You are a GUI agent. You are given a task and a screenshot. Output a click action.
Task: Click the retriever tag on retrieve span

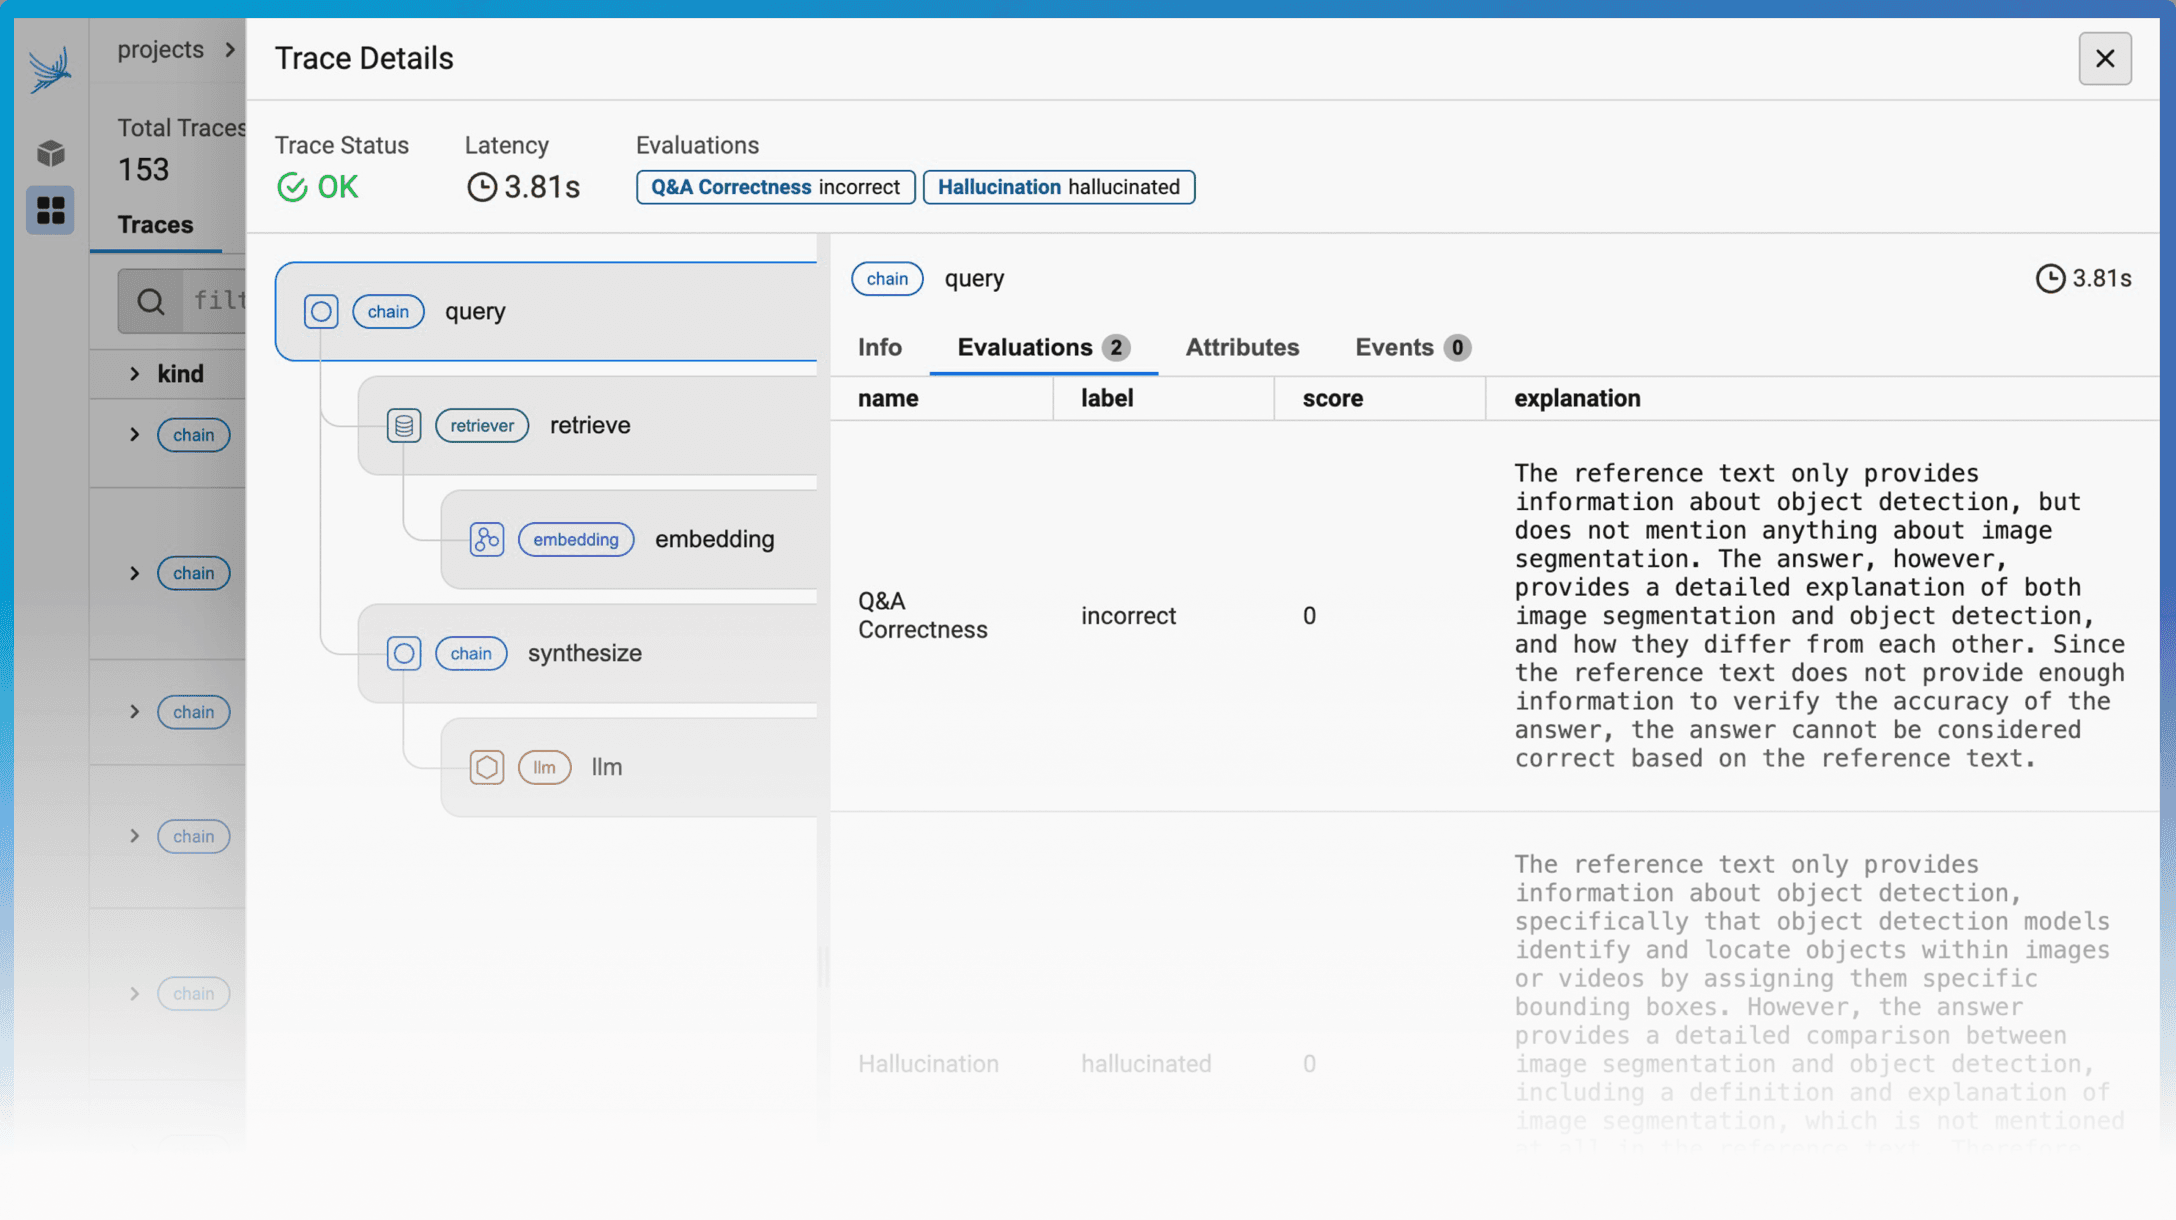pos(482,425)
